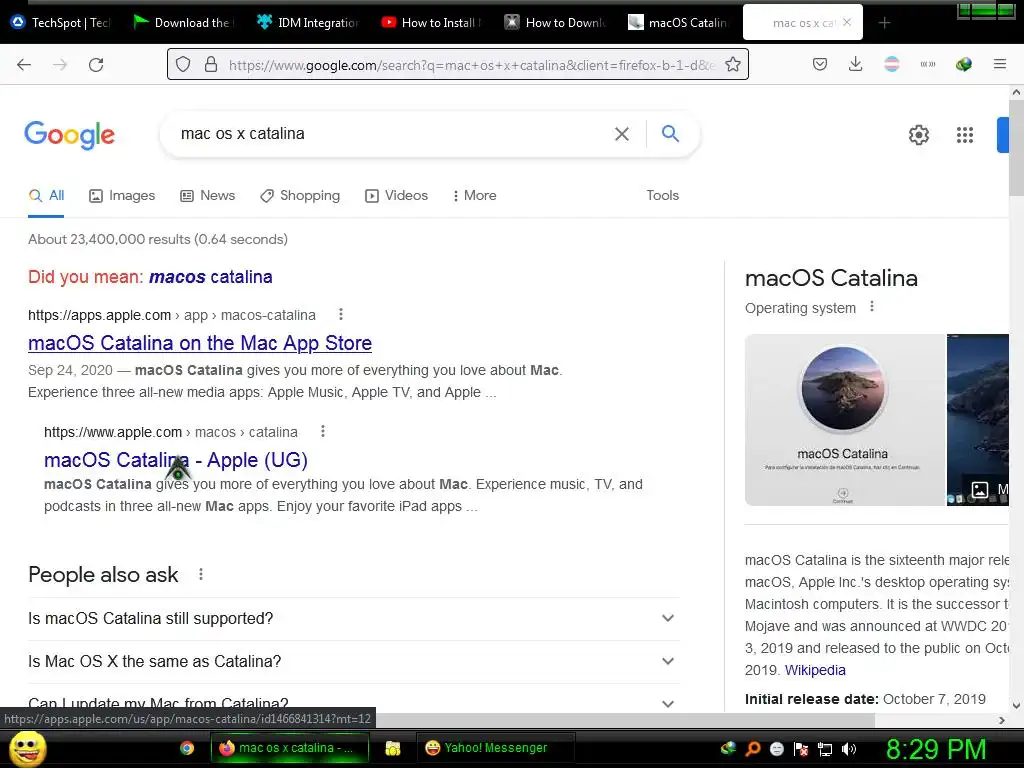Open the Save to Pocket icon
Viewport: 1024px width, 768px height.
pyautogui.click(x=820, y=64)
